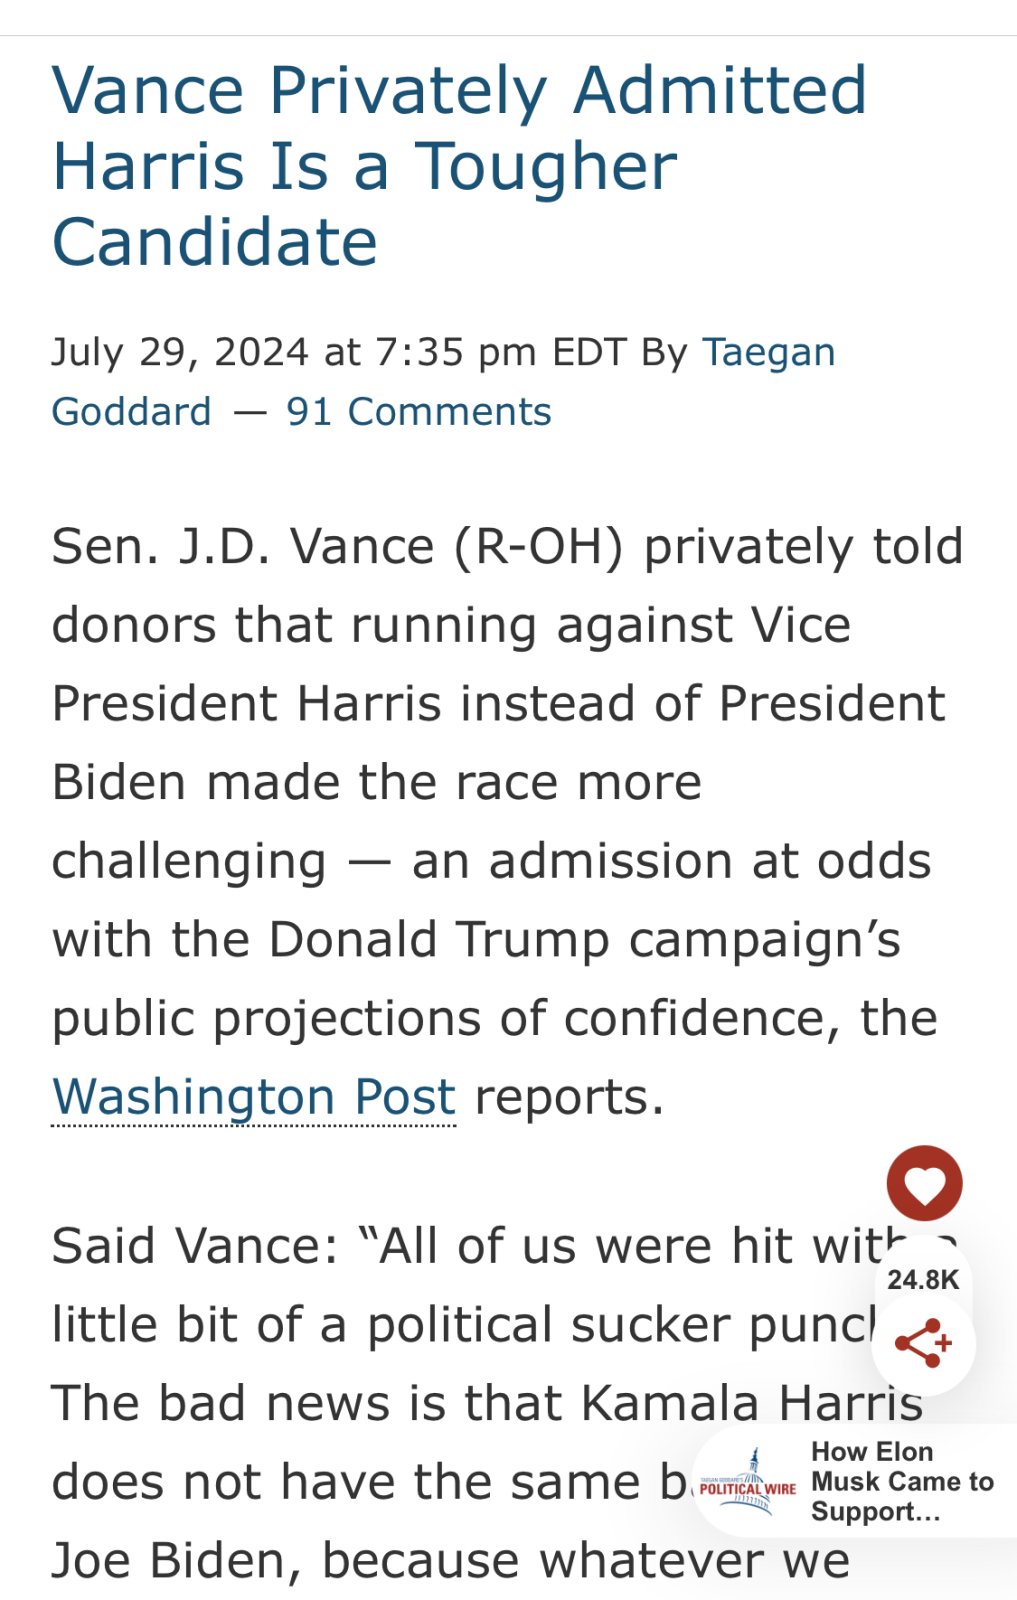Open the headline 'Vance Privately Admitted Harris'
The image size is (1017, 1600).
tap(459, 166)
